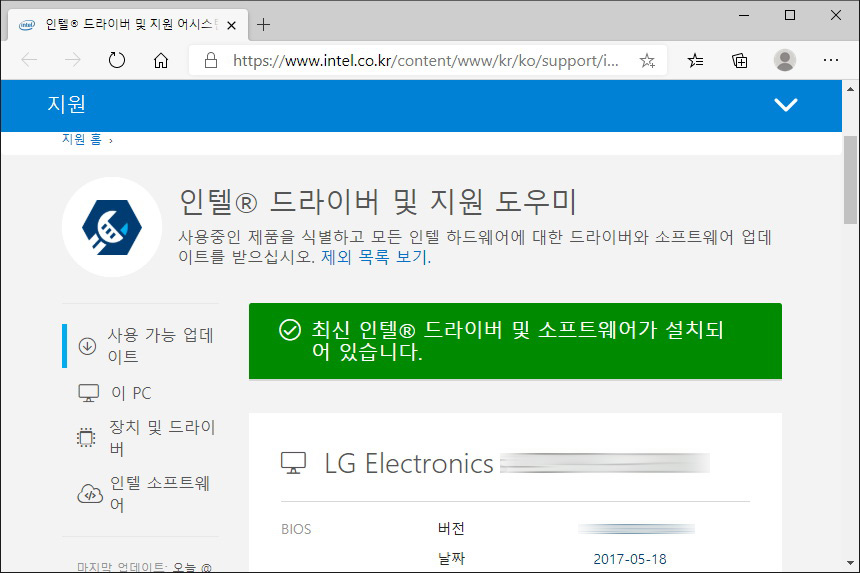
Task: Click the browser back arrow
Action: tap(29, 60)
